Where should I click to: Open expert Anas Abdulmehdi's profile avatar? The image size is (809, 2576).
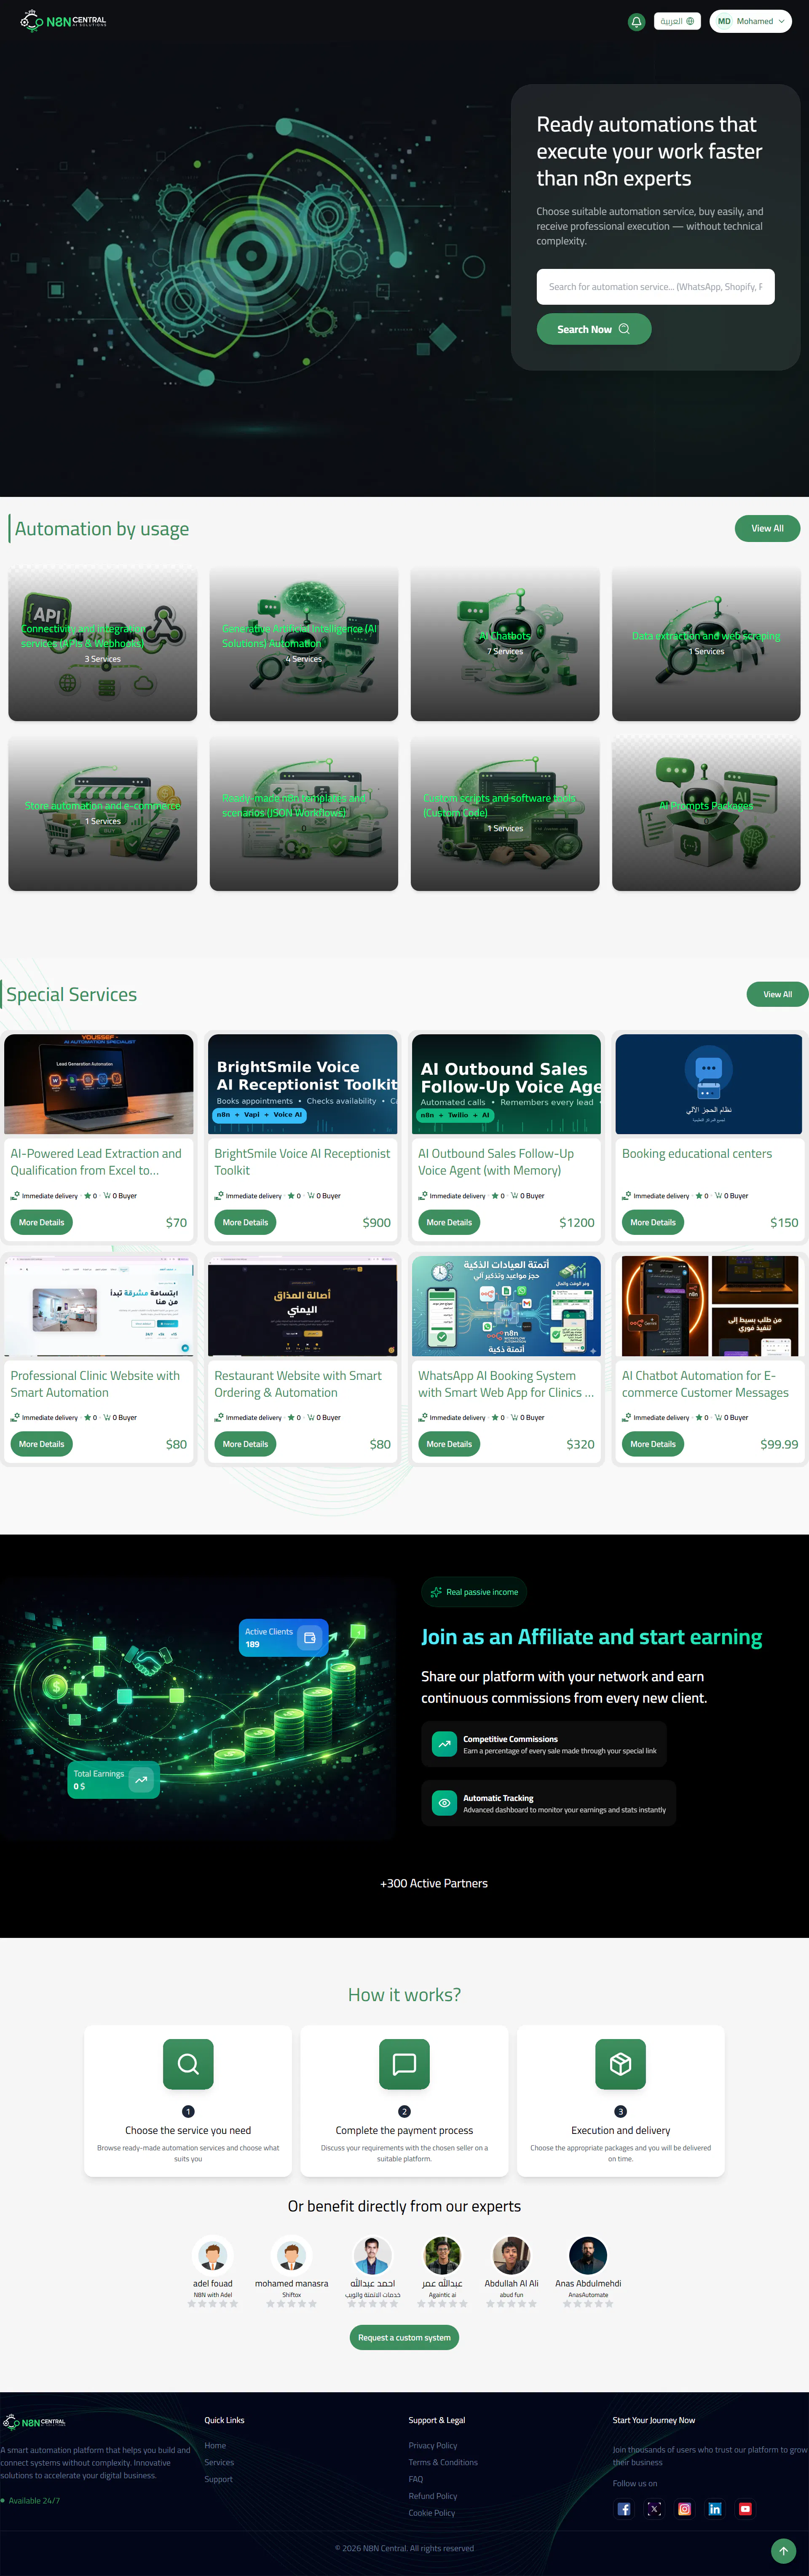(588, 2256)
